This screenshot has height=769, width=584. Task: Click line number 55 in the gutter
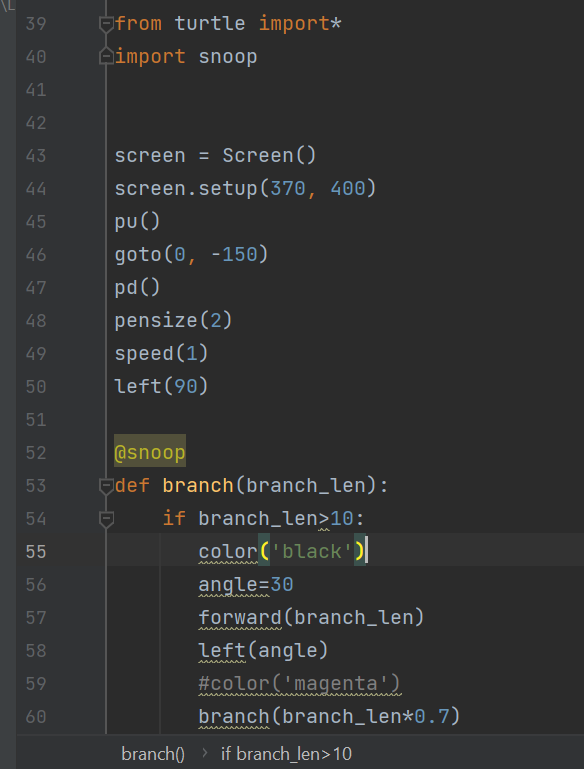click(36, 552)
